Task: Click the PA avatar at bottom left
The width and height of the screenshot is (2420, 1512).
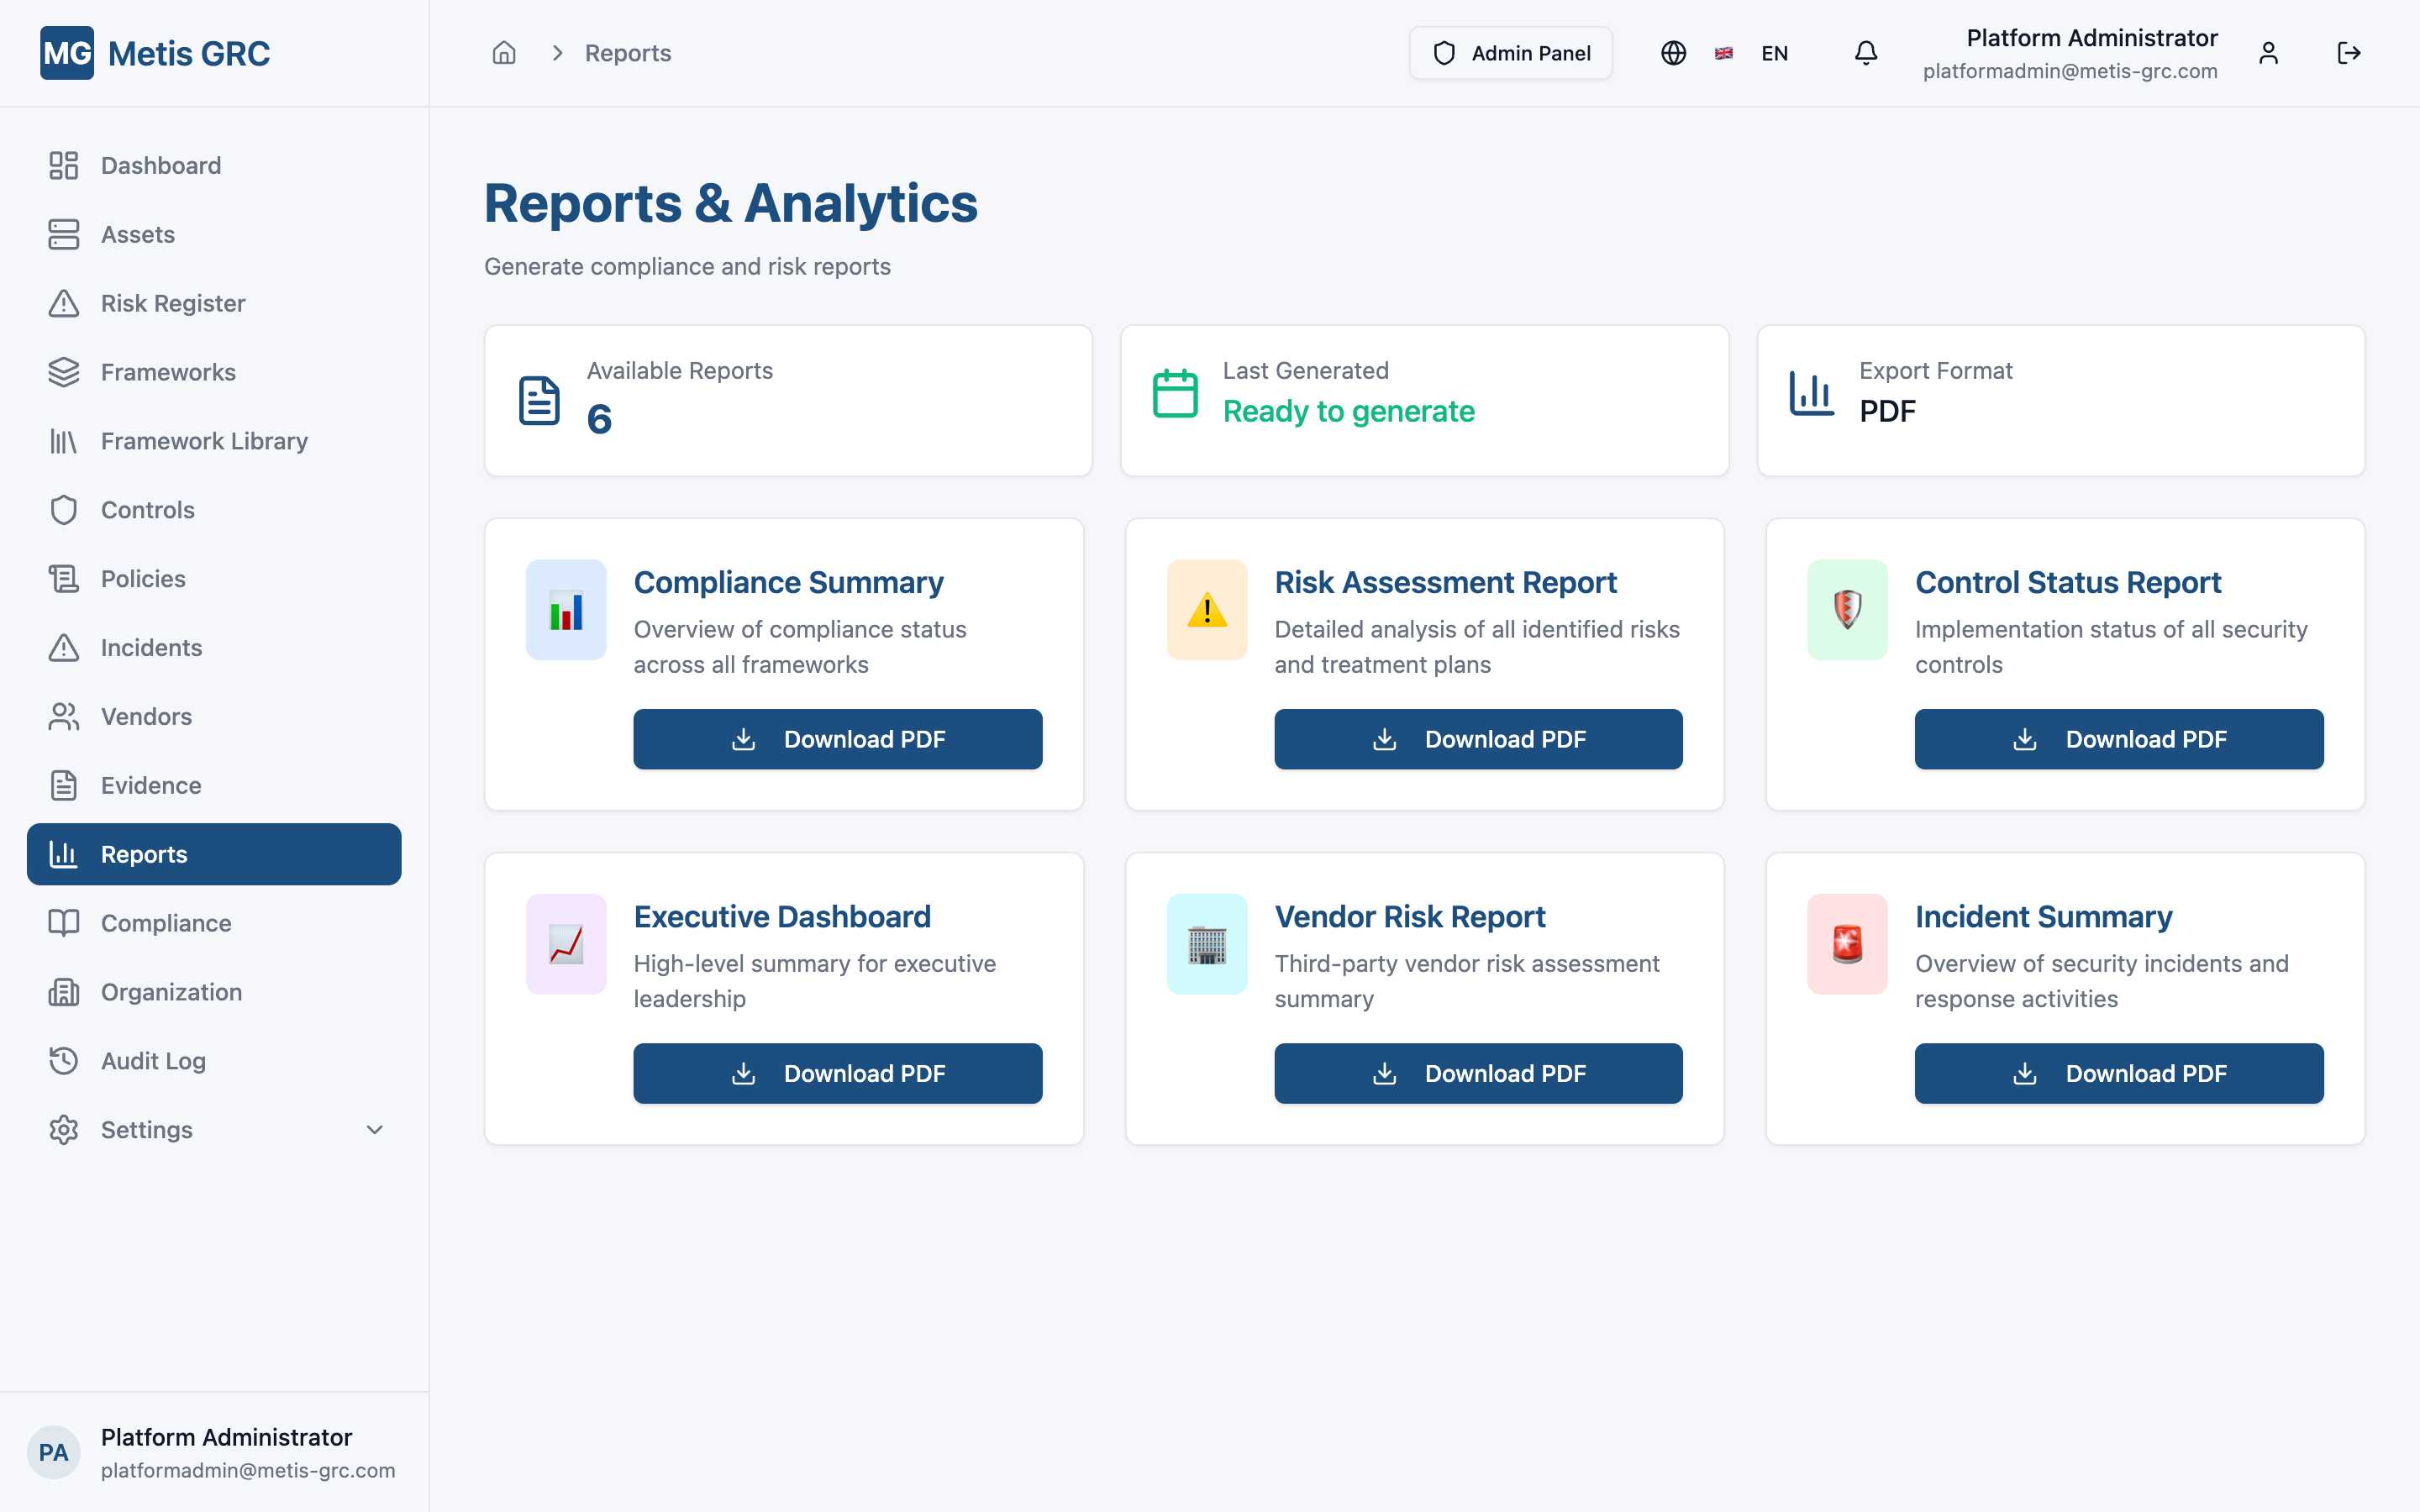Action: pyautogui.click(x=54, y=1452)
